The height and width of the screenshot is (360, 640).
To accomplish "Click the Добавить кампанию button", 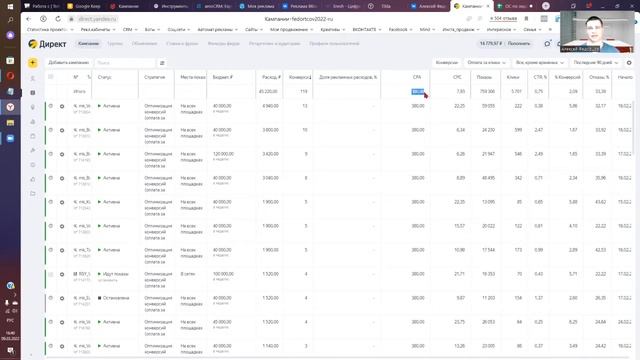I will (x=68, y=62).
